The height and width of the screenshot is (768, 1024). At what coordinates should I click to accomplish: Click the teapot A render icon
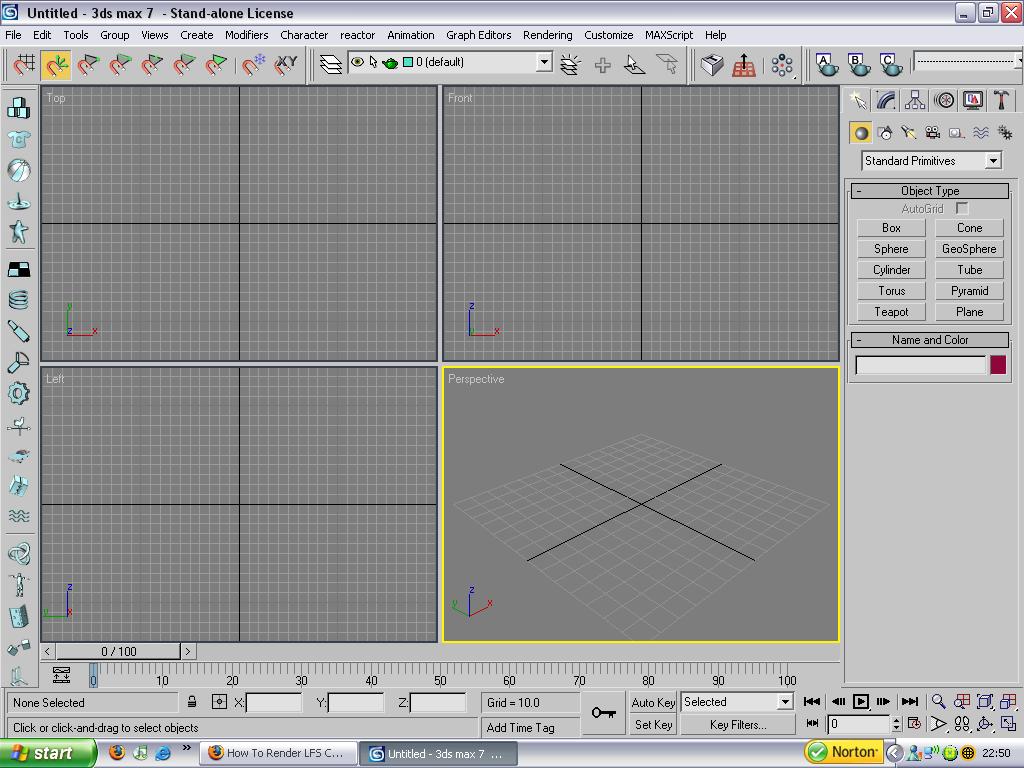tap(825, 64)
